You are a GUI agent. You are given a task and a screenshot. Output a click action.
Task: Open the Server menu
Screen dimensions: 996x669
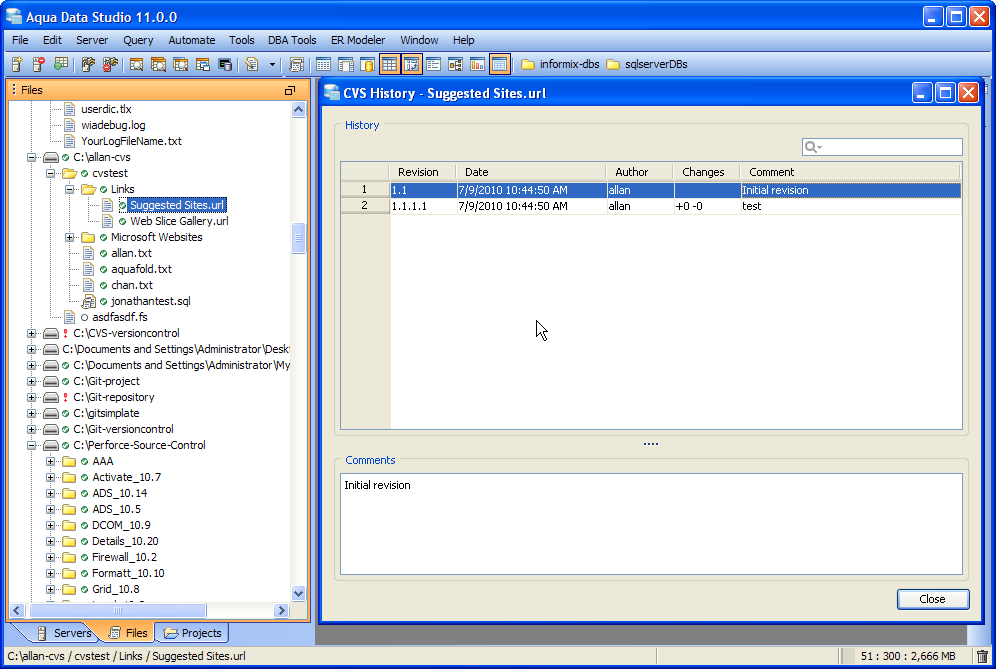[x=92, y=40]
